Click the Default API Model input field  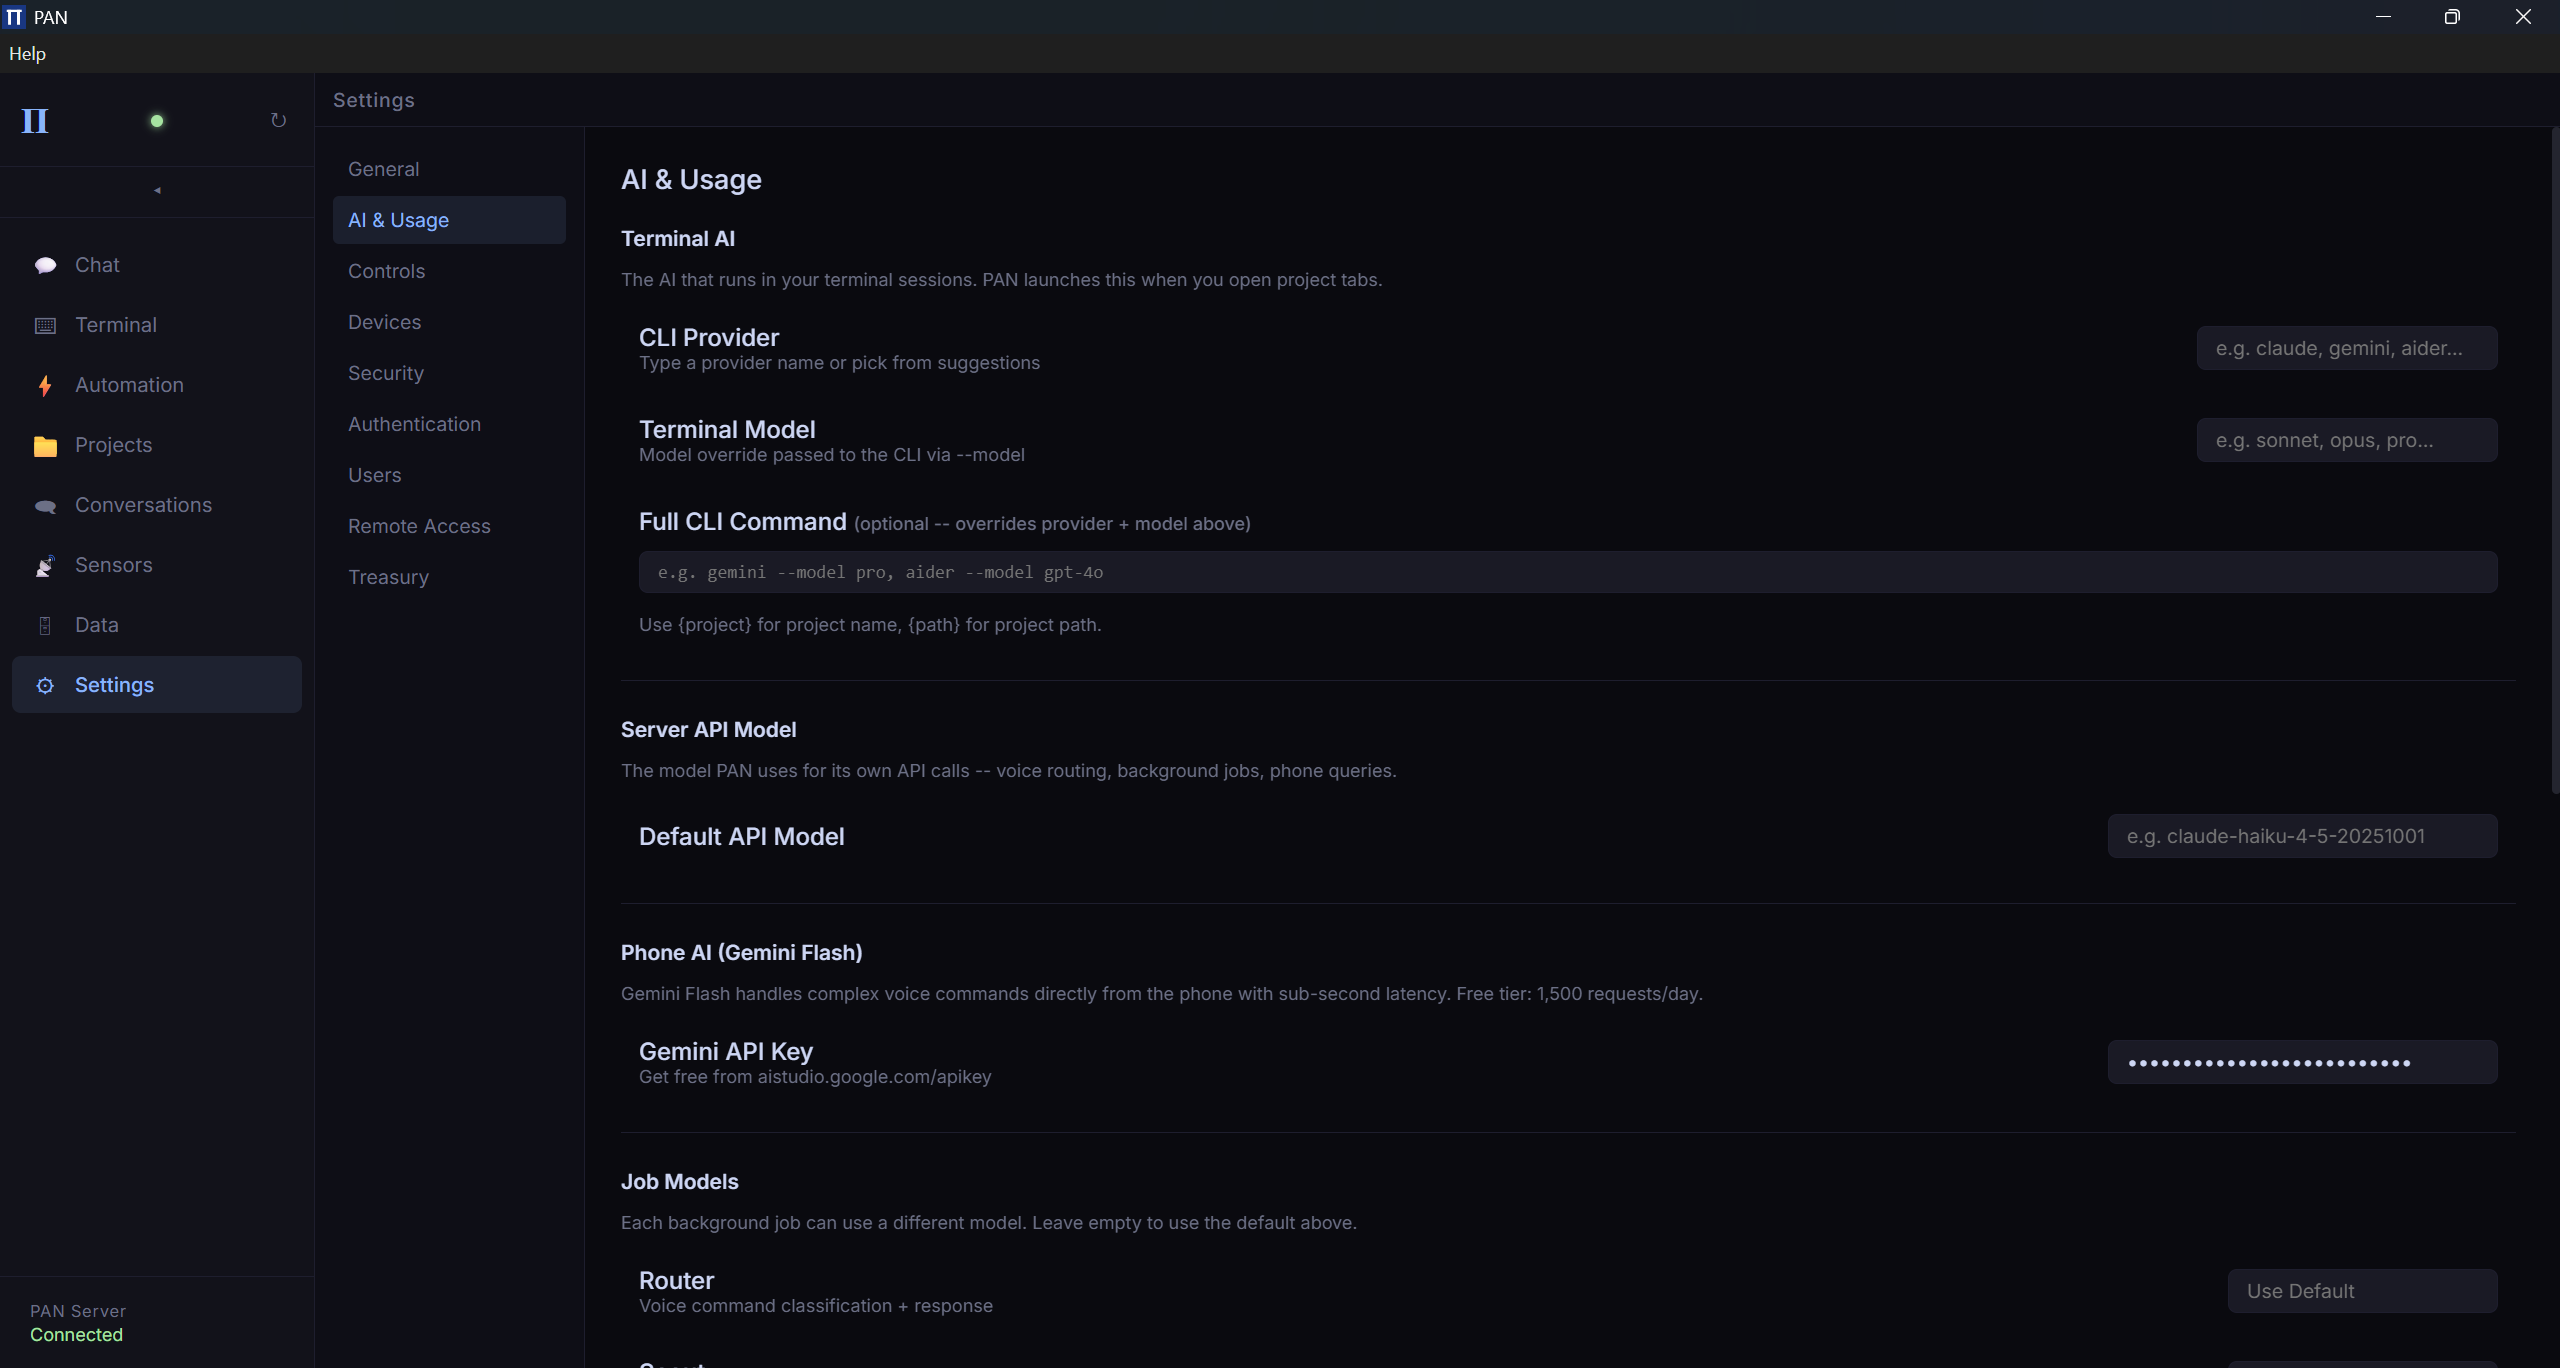pyautogui.click(x=2301, y=836)
